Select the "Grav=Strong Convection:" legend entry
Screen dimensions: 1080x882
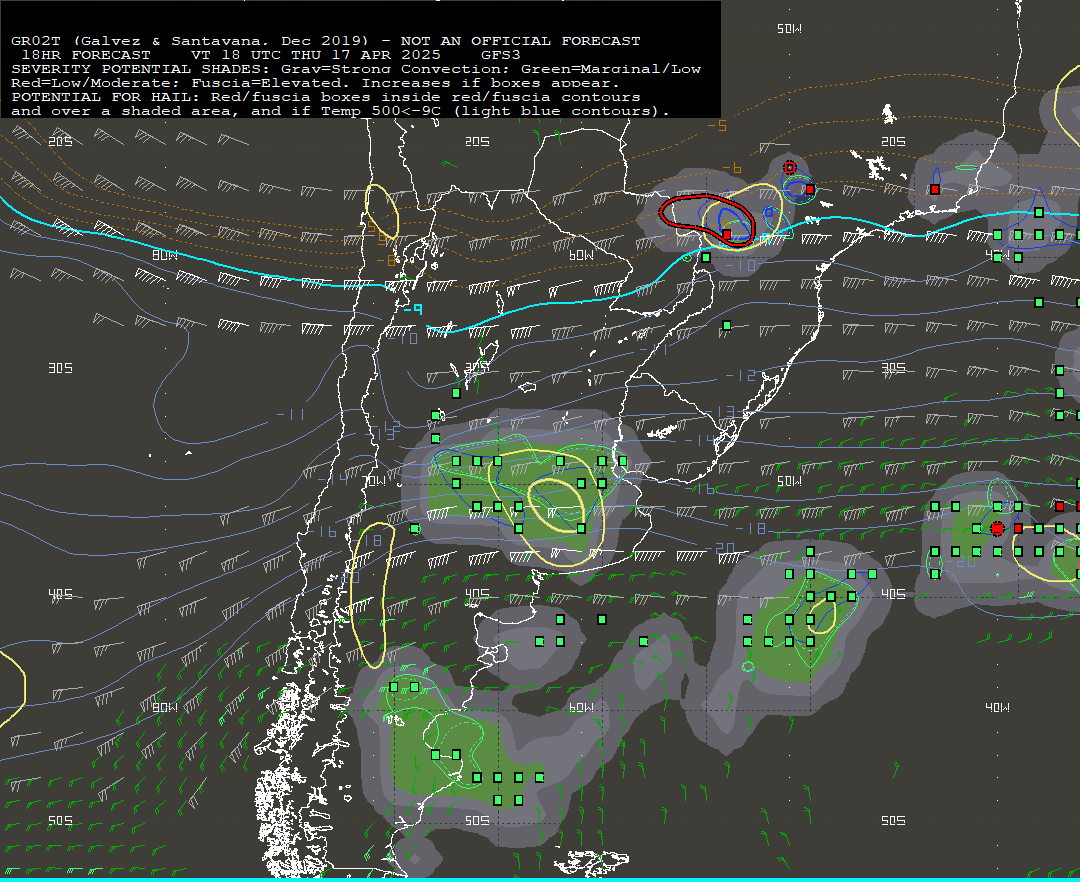pyautogui.click(x=395, y=69)
